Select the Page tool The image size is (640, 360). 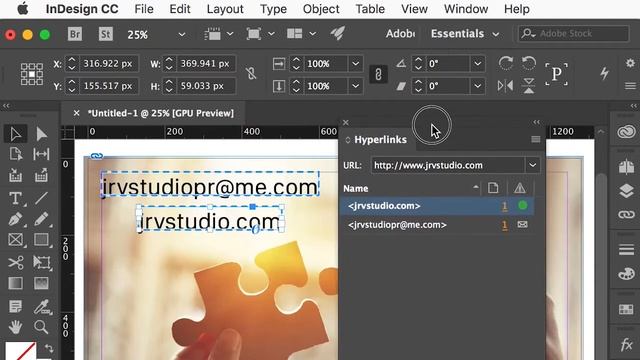tap(16, 154)
